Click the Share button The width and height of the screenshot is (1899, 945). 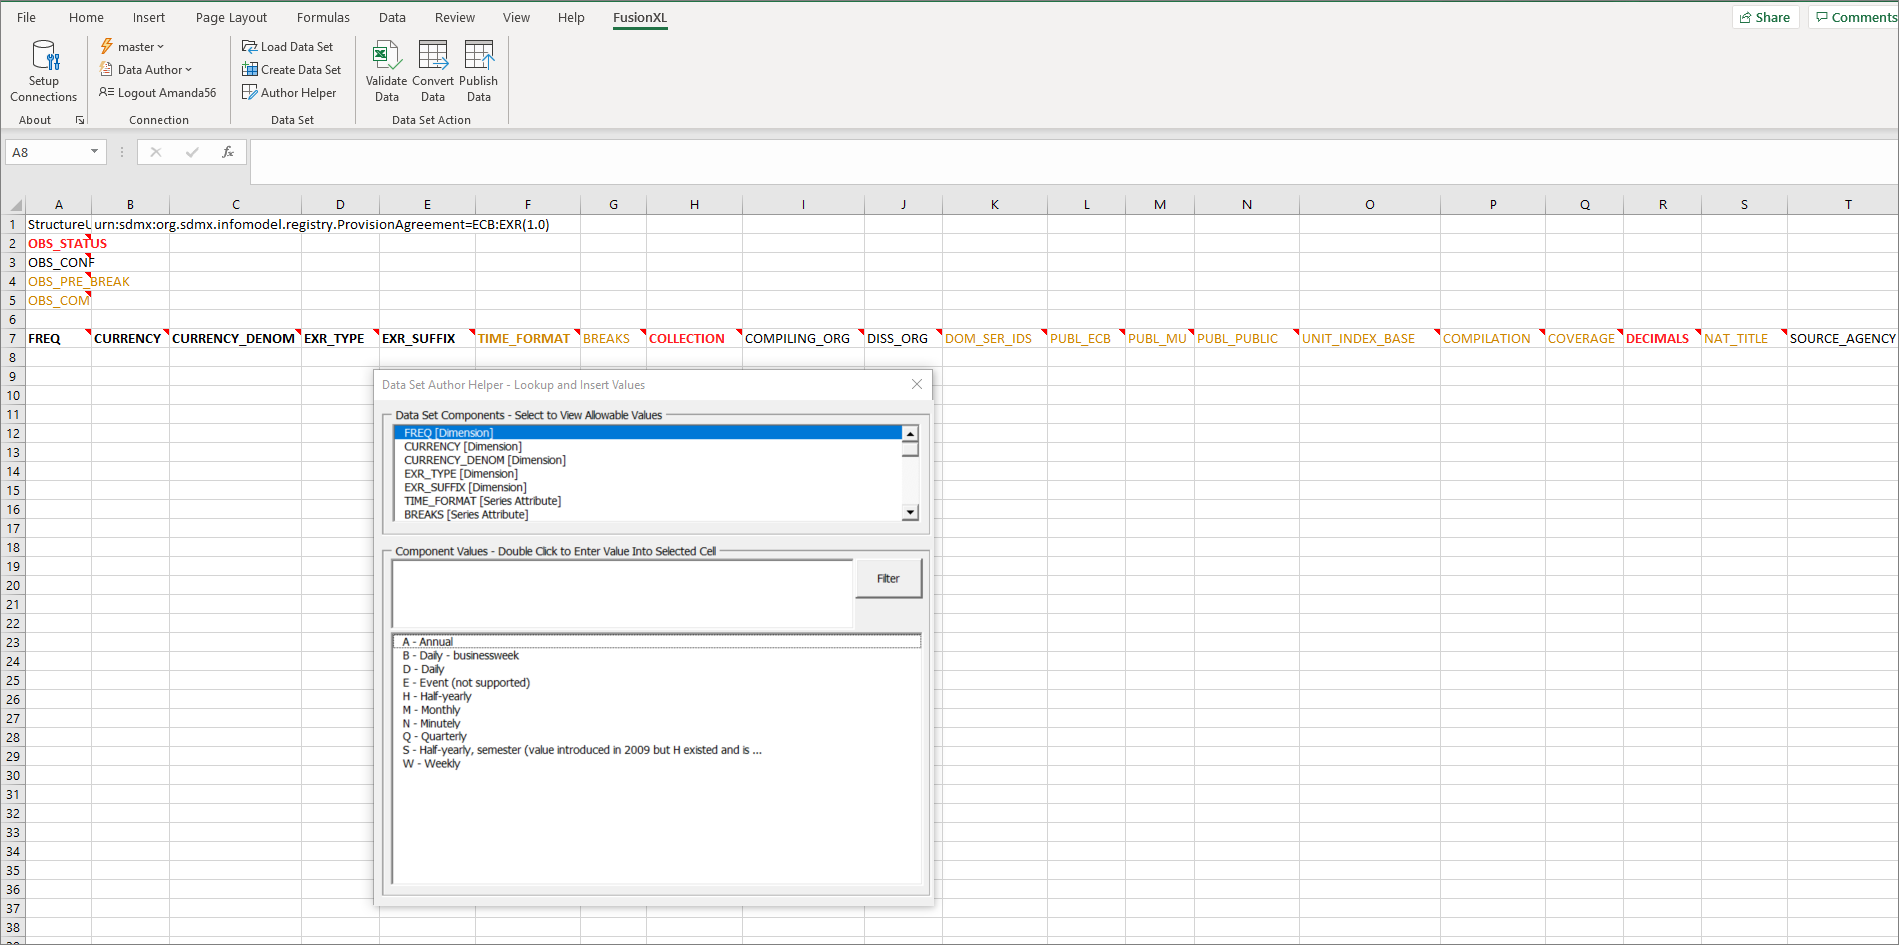1766,17
